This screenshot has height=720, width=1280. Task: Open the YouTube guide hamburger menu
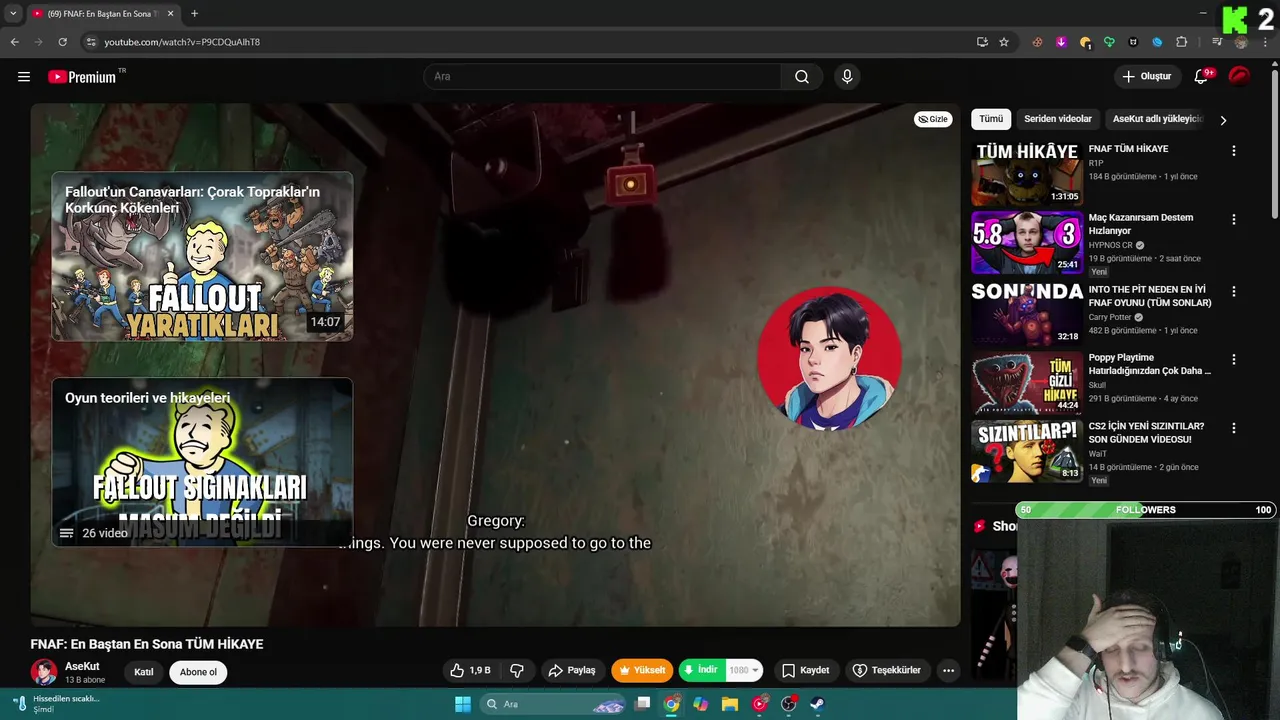24,77
